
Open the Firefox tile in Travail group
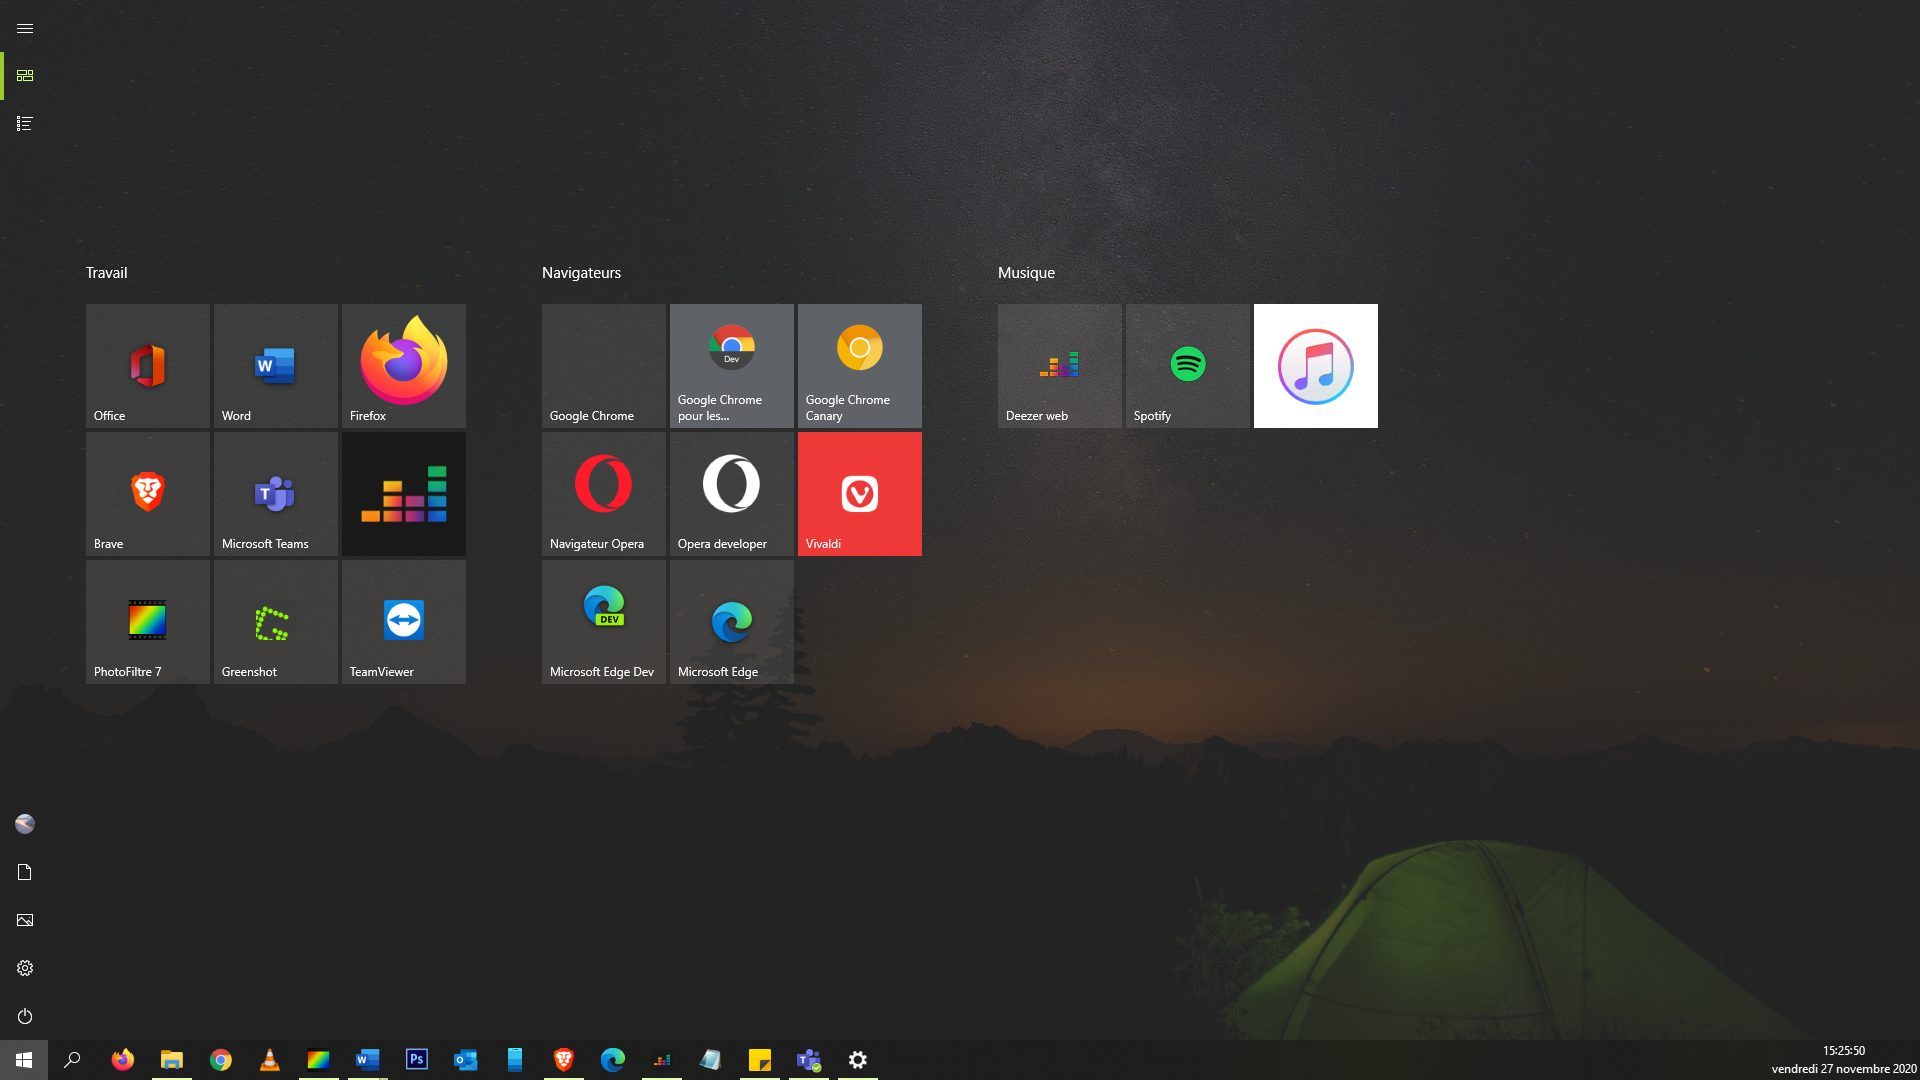click(404, 366)
